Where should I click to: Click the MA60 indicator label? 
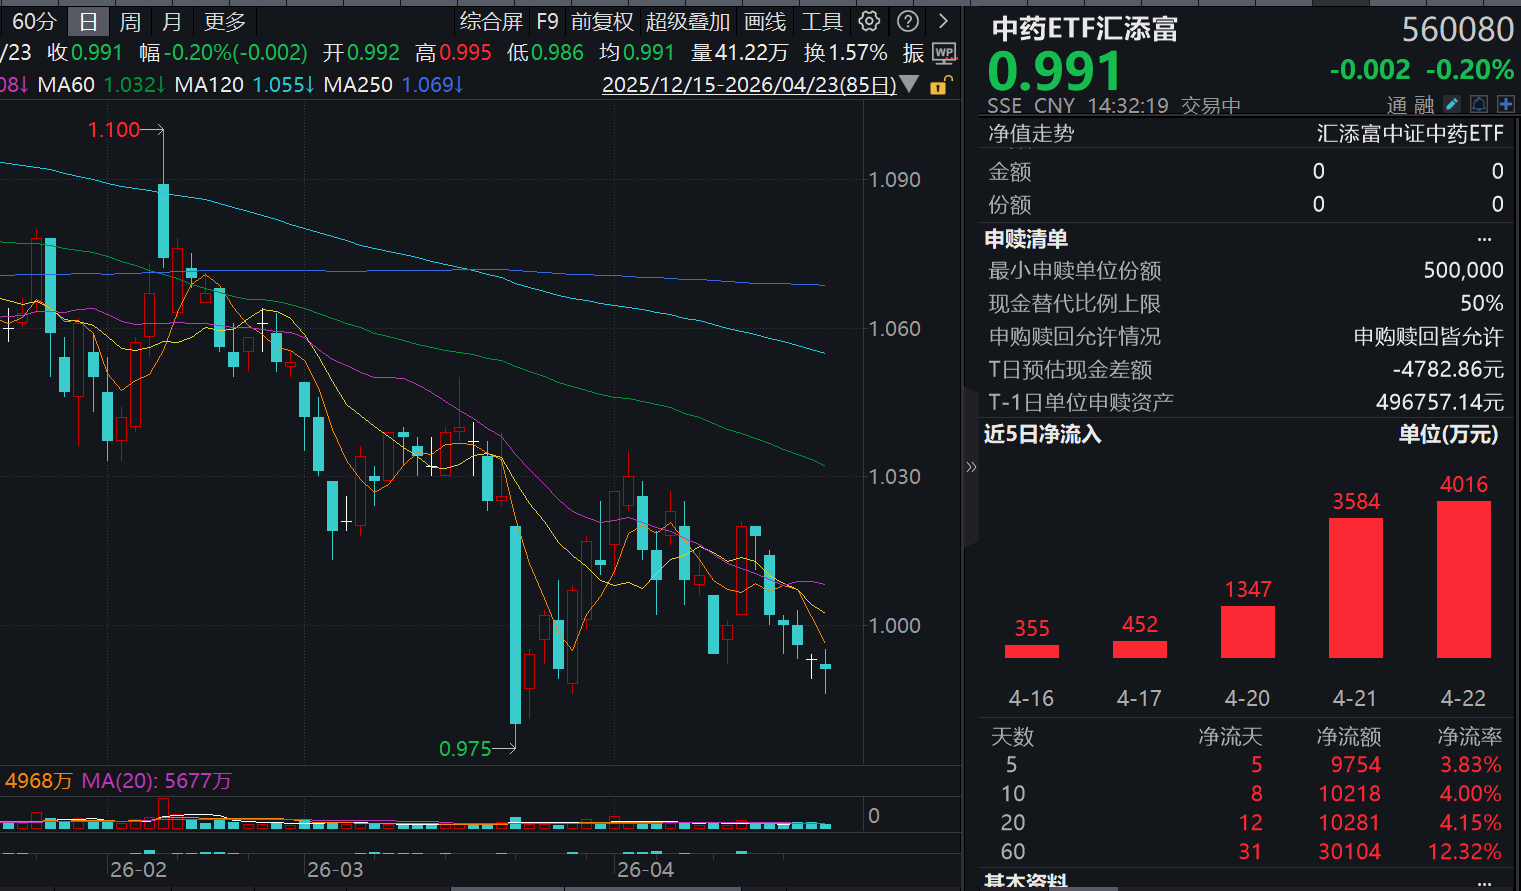[66, 85]
